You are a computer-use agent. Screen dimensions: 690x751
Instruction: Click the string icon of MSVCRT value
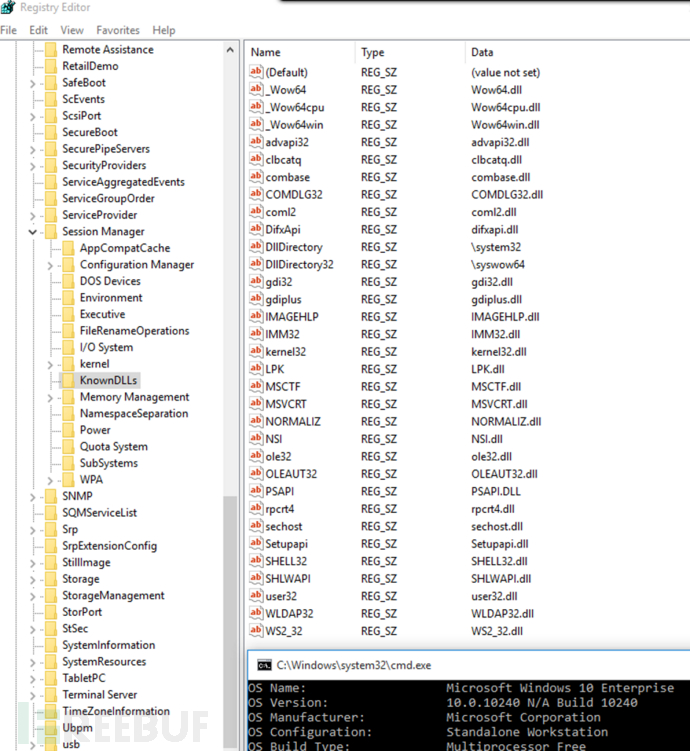(x=256, y=404)
